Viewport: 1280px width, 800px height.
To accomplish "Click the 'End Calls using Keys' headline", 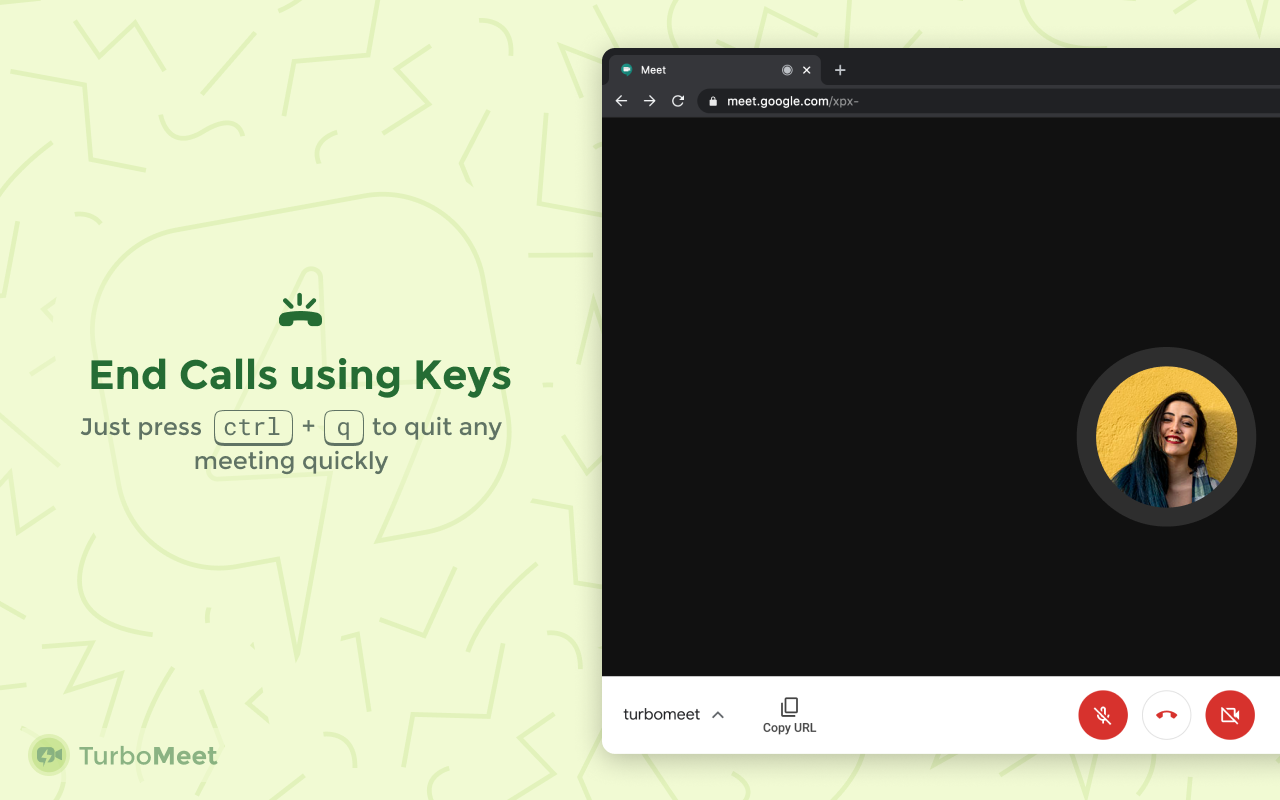I will [300, 375].
